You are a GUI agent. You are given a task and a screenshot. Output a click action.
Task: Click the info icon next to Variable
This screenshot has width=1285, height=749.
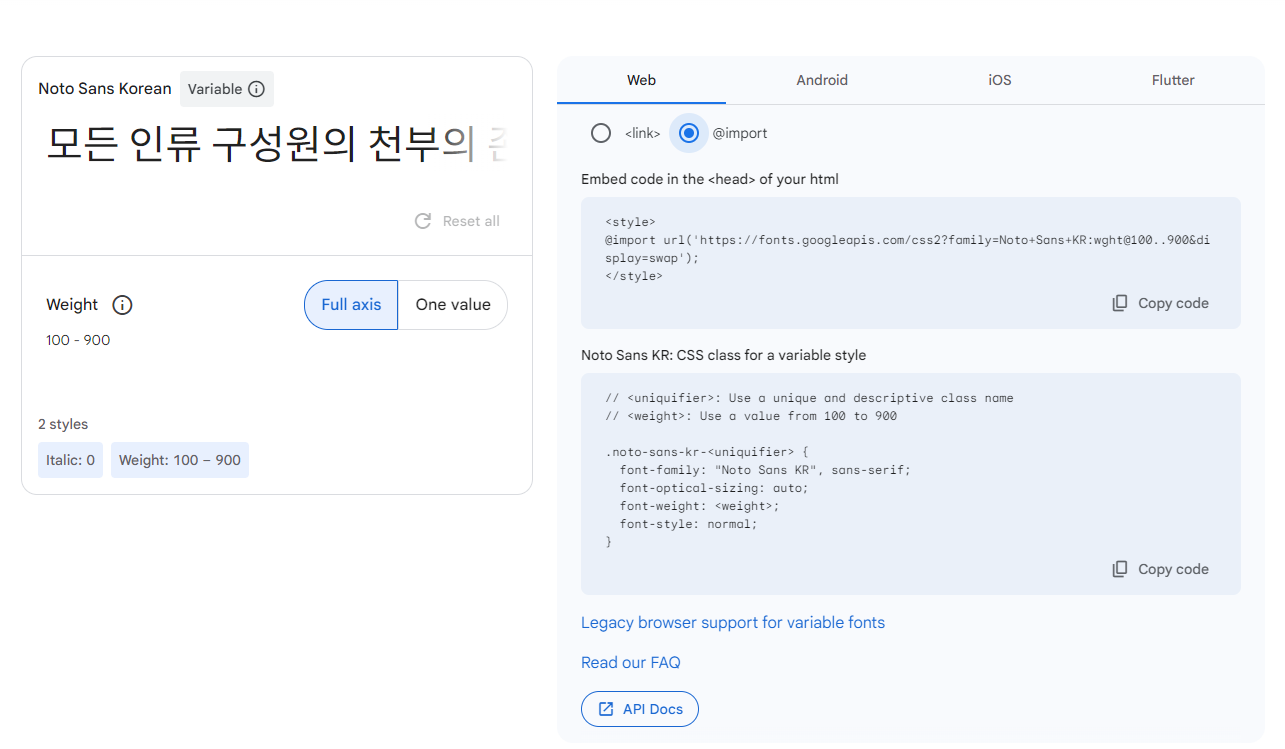click(257, 89)
